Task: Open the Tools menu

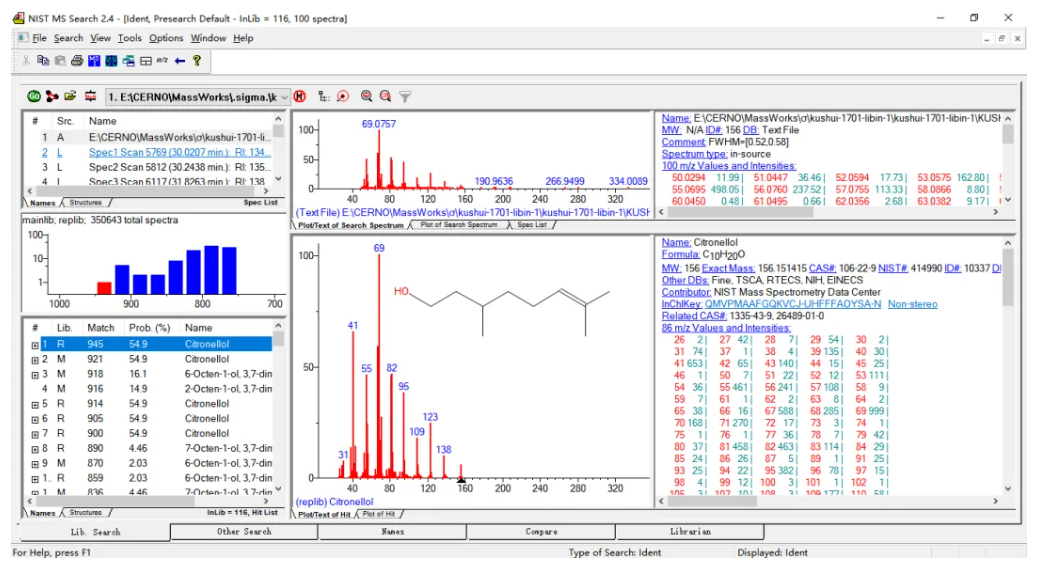Action: (129, 38)
